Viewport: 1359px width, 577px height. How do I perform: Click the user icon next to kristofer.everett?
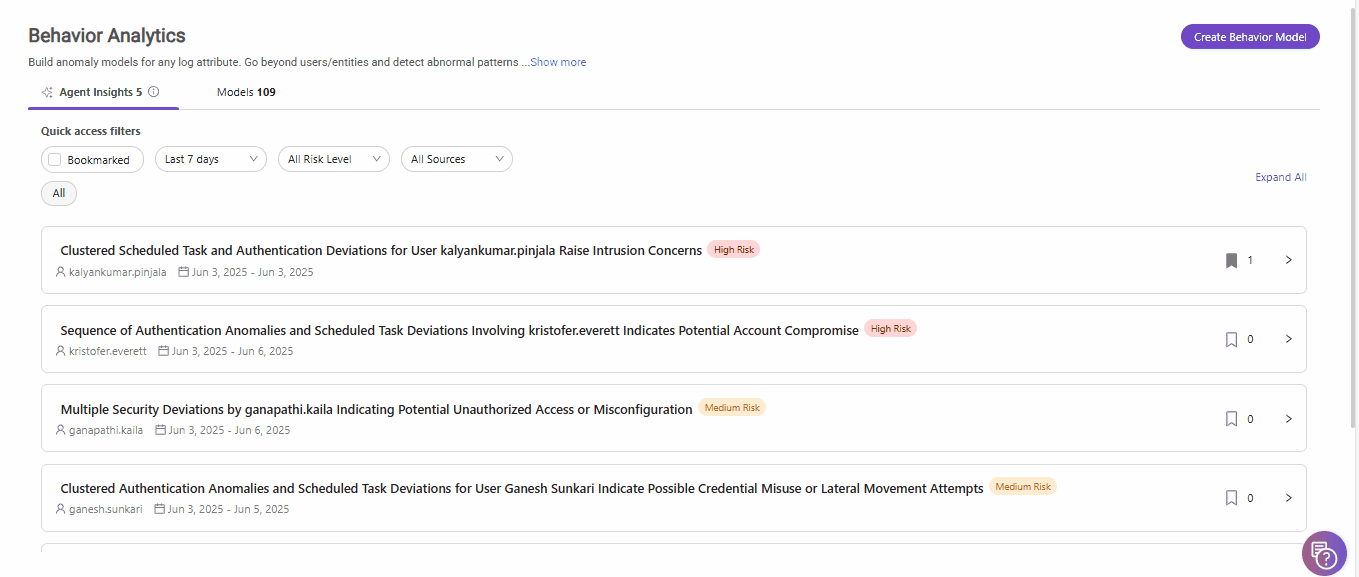(61, 351)
